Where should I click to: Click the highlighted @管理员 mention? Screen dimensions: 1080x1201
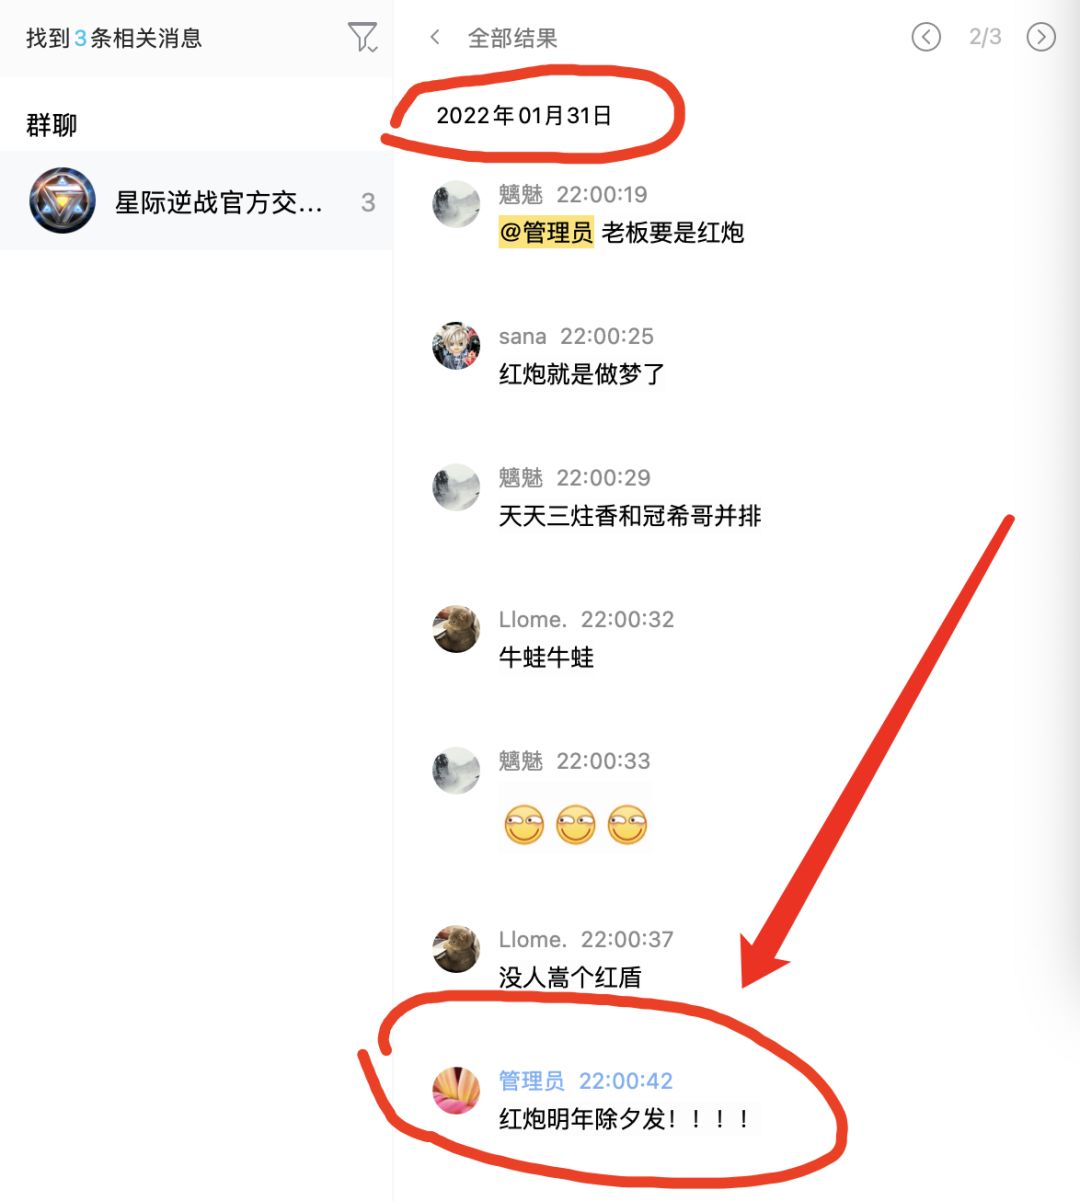coord(546,233)
